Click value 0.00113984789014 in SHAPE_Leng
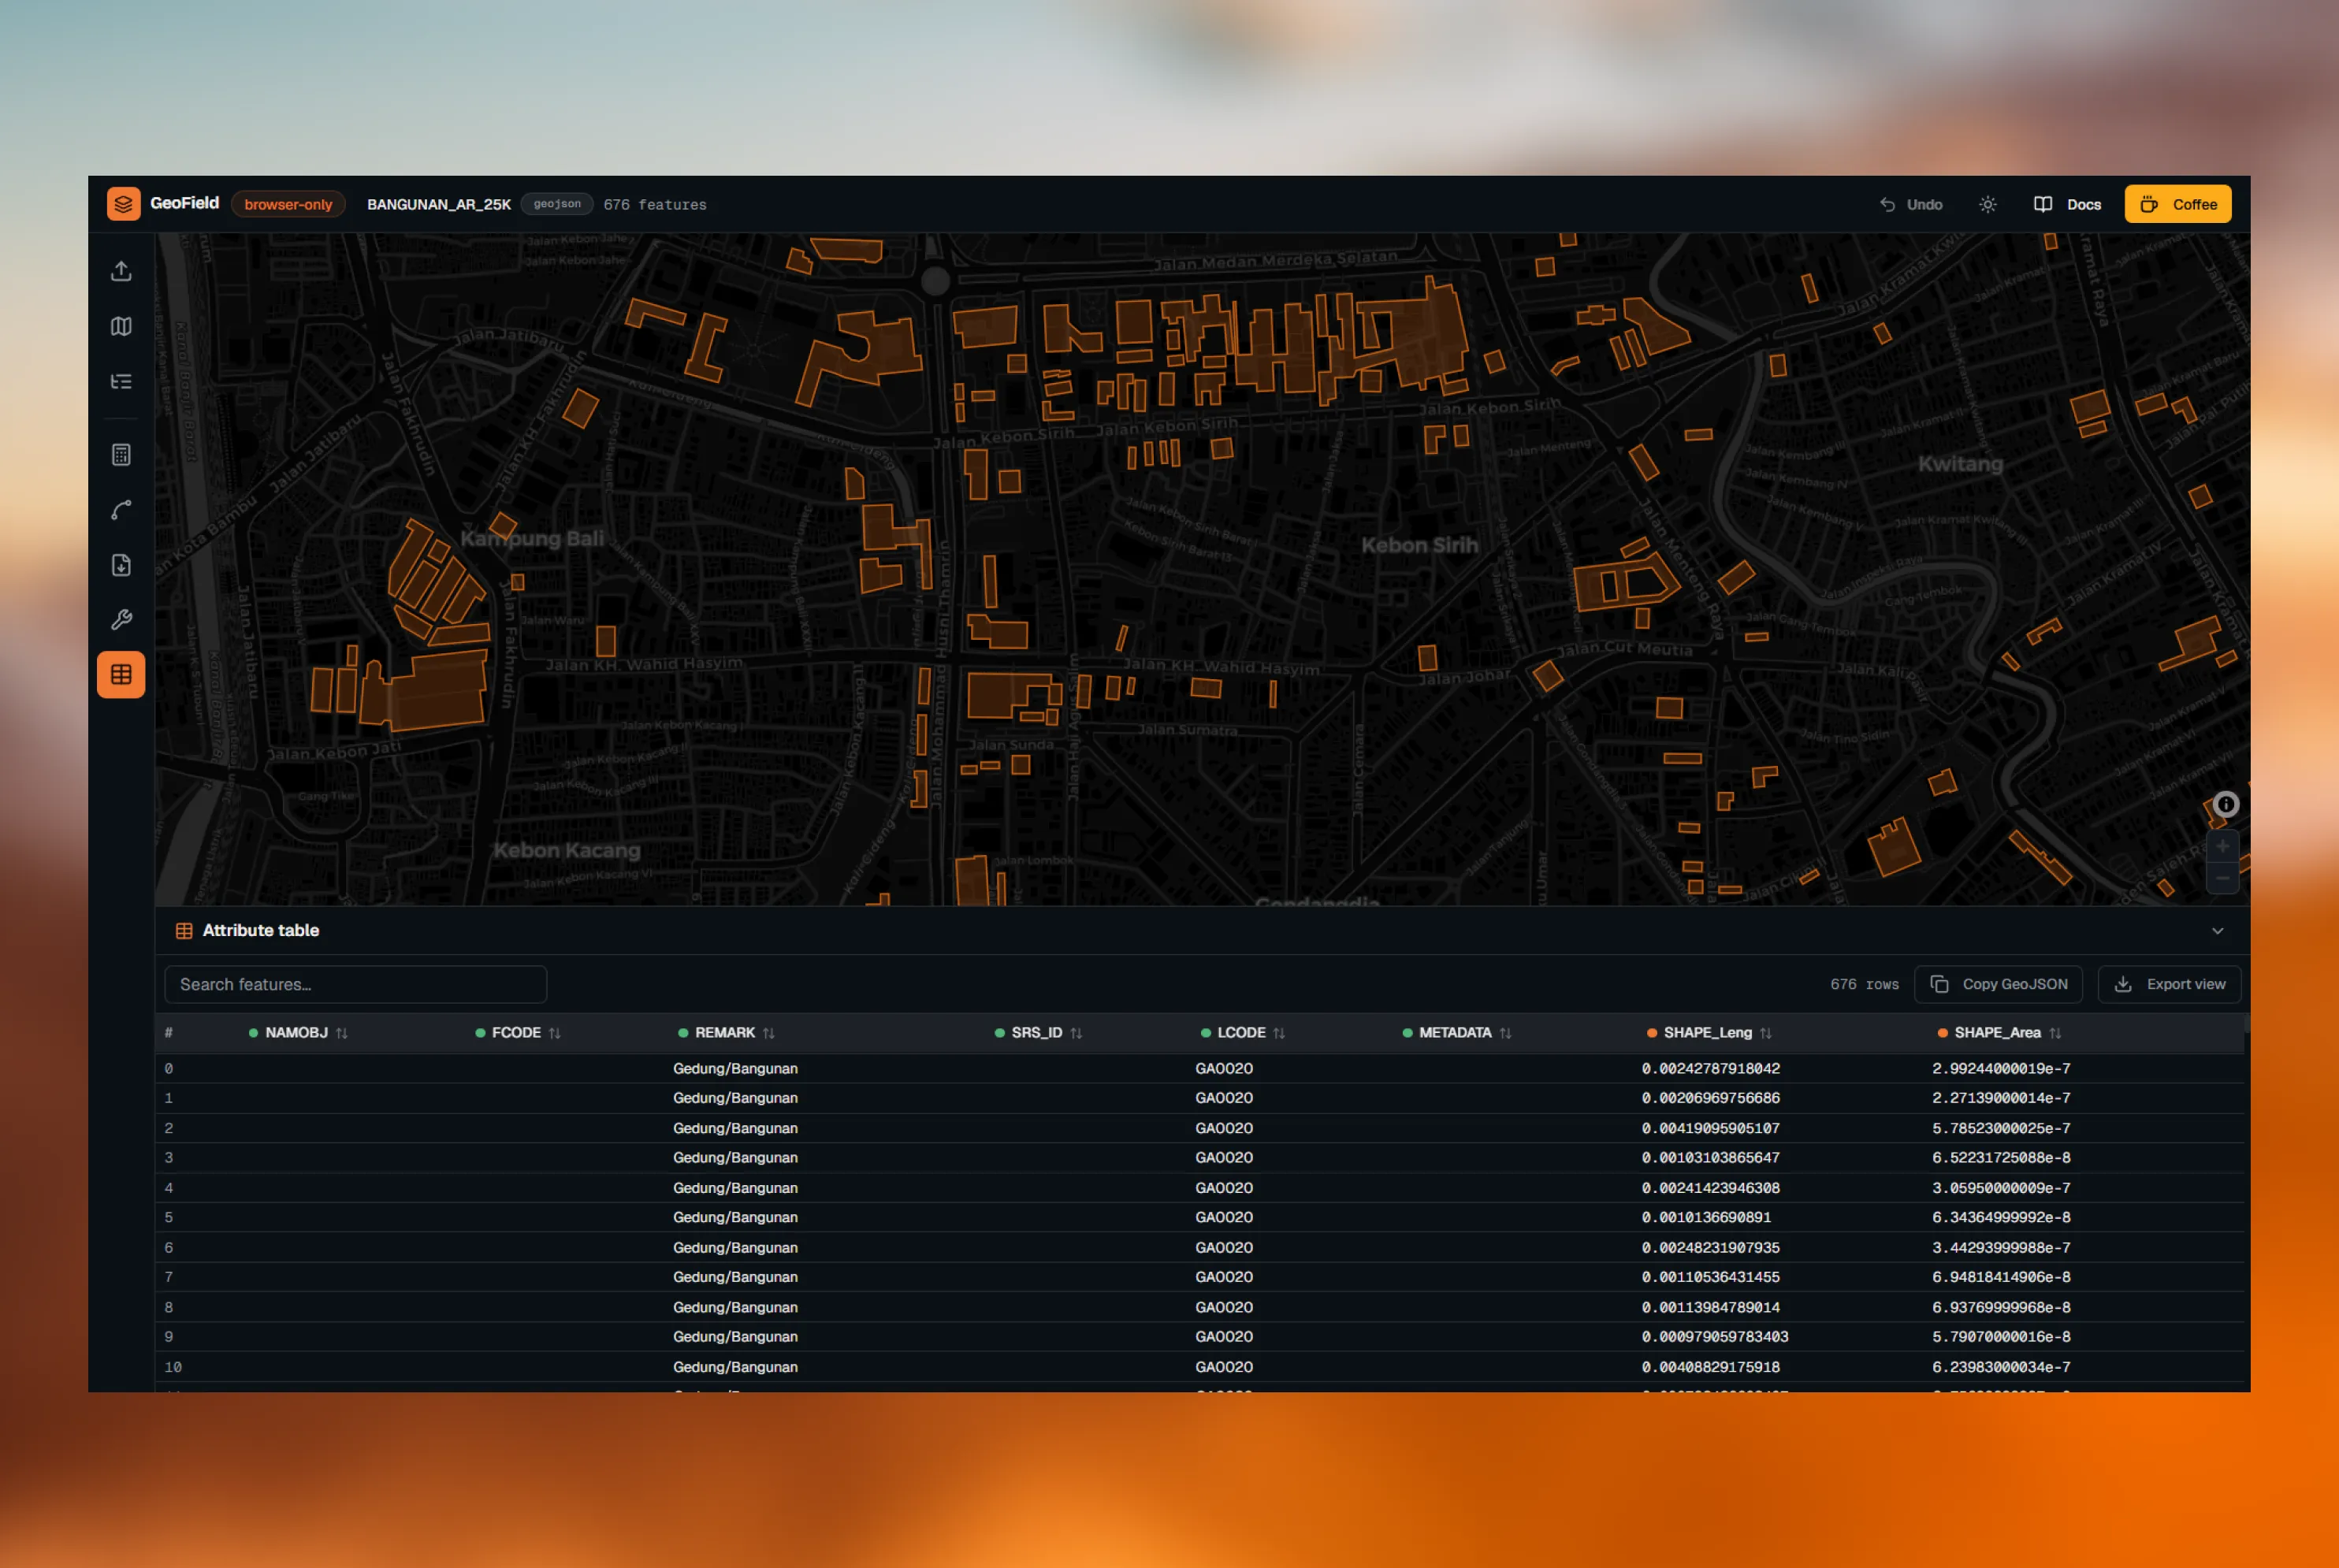The image size is (2339, 1568). coord(1710,1307)
